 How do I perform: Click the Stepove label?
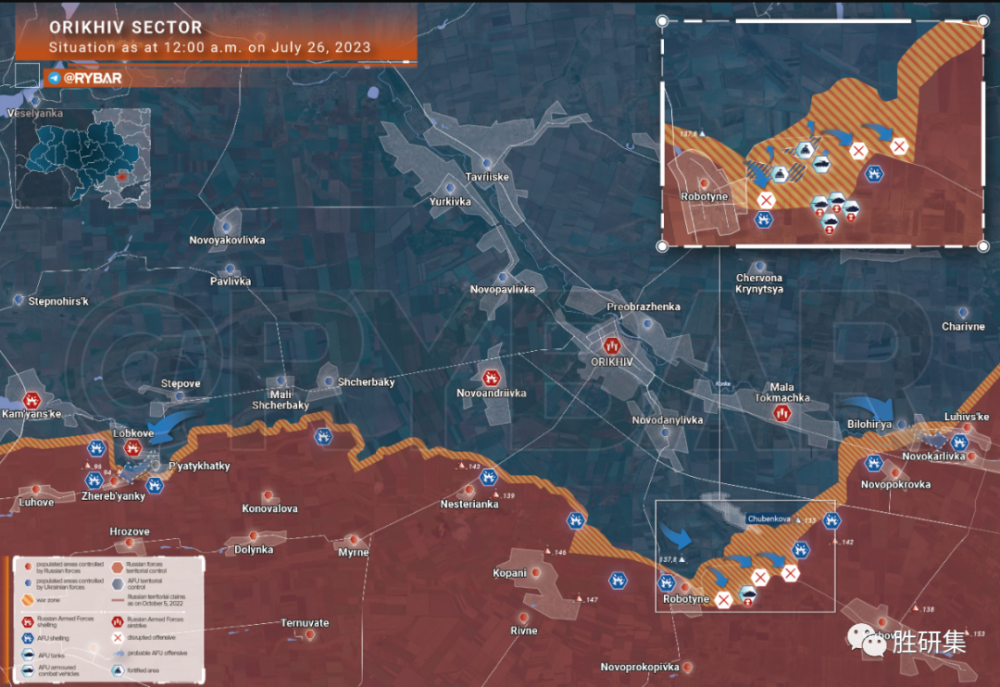pyautogui.click(x=180, y=383)
